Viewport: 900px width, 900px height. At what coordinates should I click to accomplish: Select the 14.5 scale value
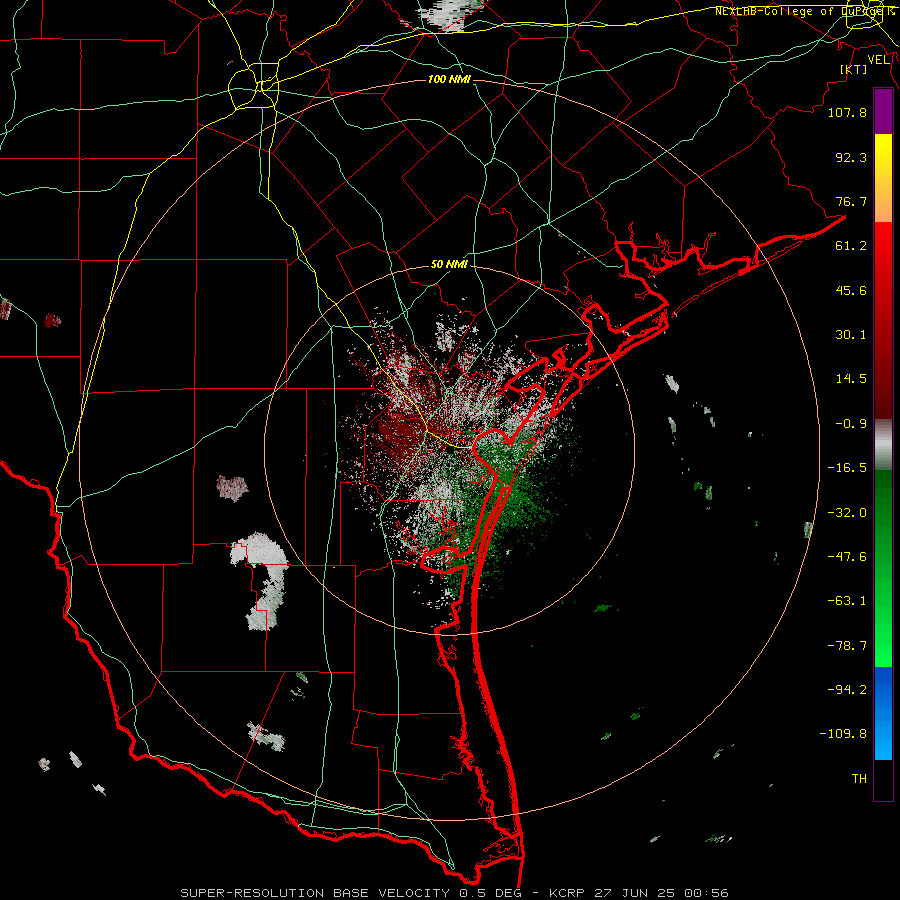click(851, 379)
